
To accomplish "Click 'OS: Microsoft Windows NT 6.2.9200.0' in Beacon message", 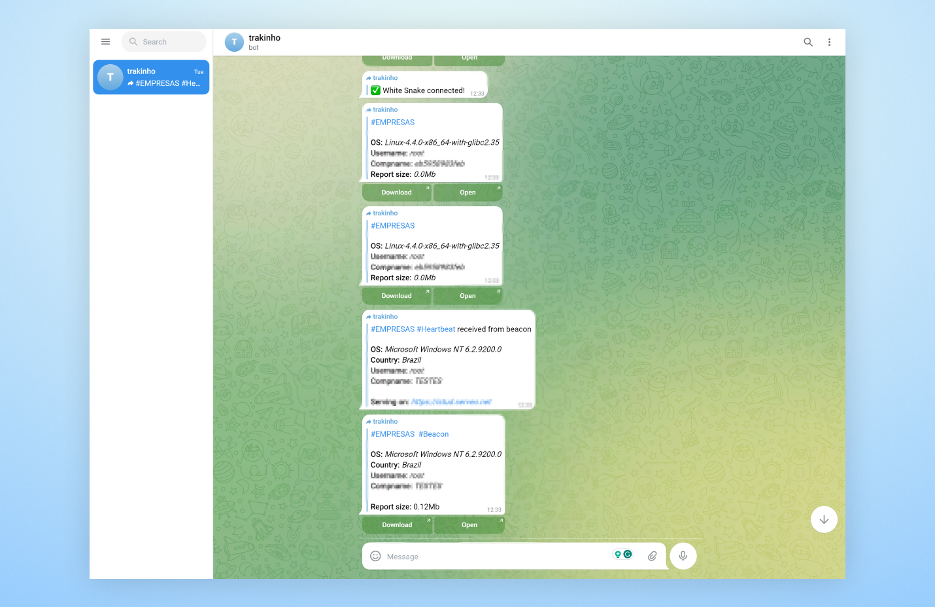I will point(436,455).
